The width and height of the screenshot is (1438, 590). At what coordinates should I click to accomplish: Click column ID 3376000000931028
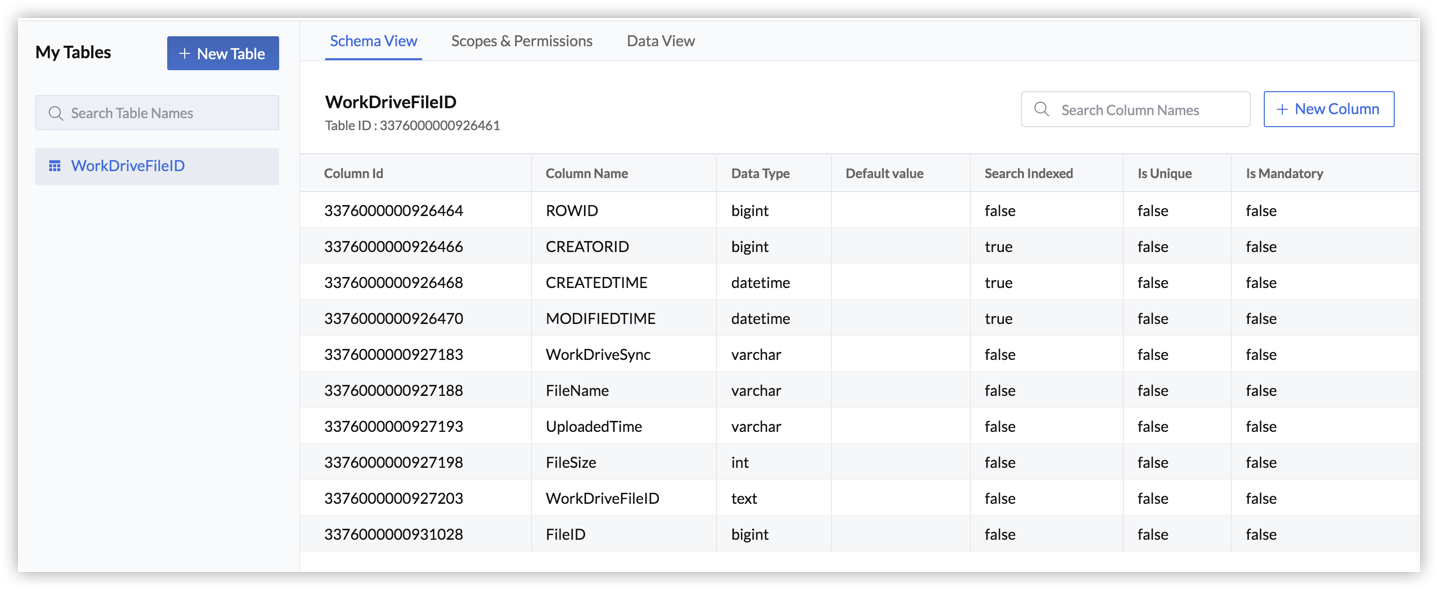click(x=394, y=534)
